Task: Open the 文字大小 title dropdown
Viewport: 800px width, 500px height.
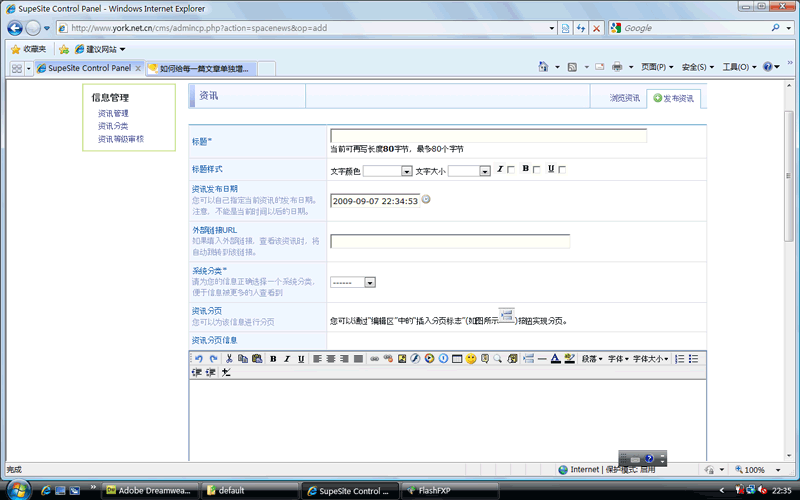Action: coord(469,171)
